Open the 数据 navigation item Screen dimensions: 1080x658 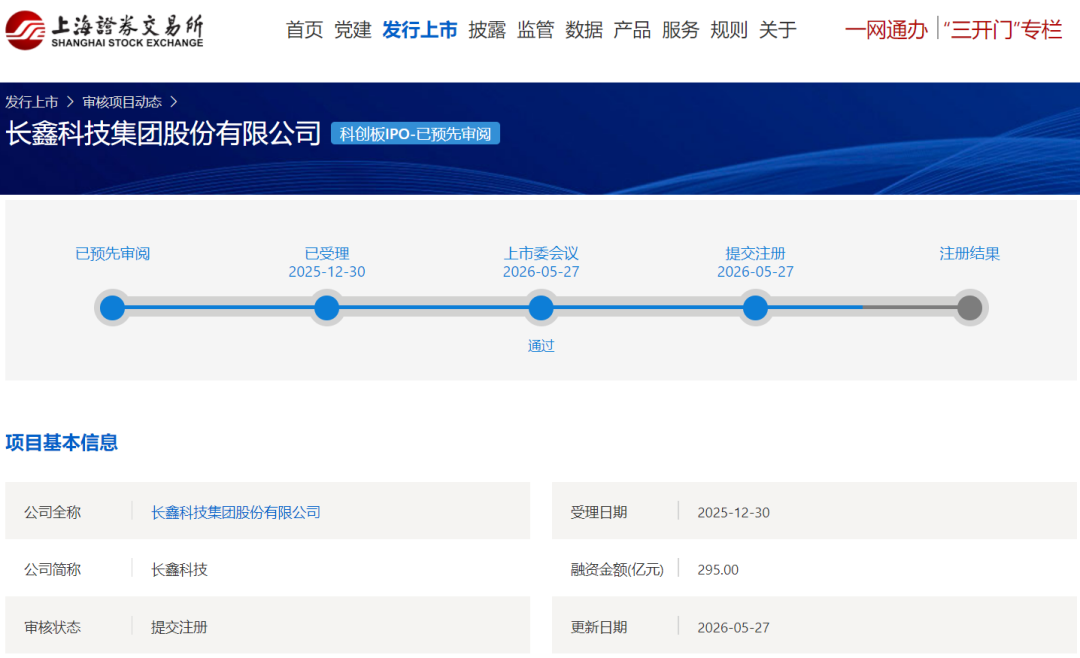tap(584, 30)
